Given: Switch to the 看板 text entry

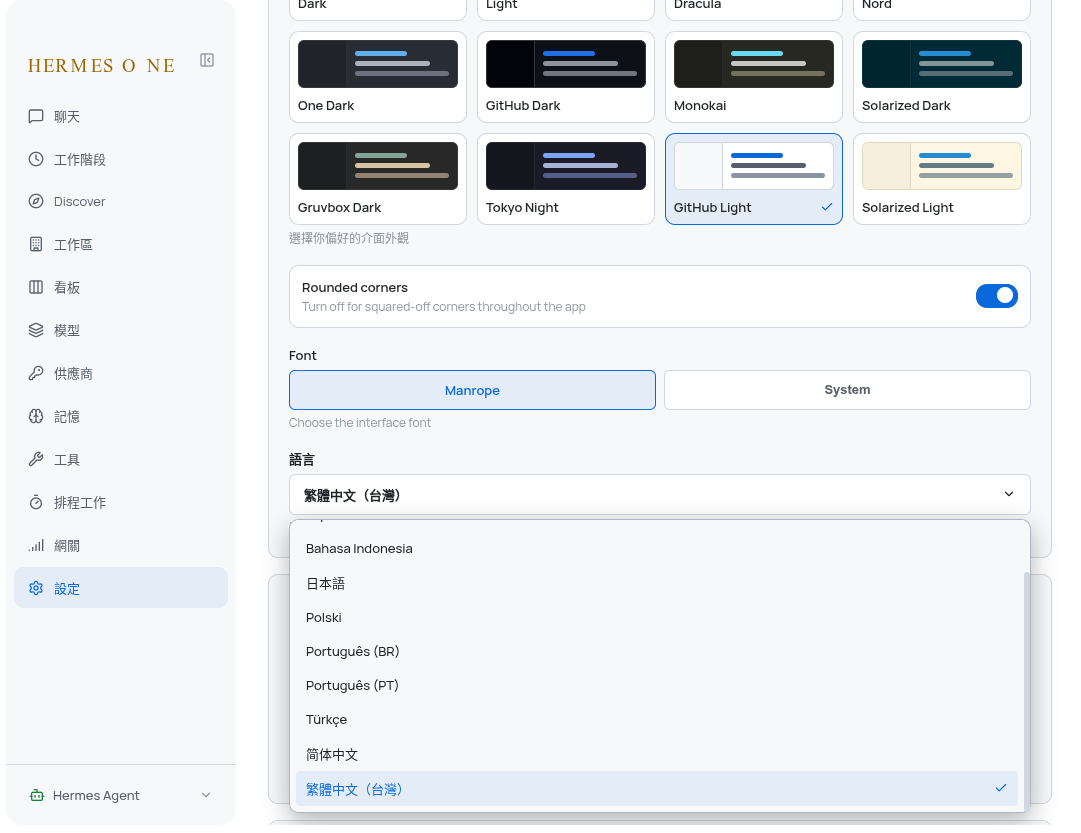Looking at the screenshot, I should [67, 288].
